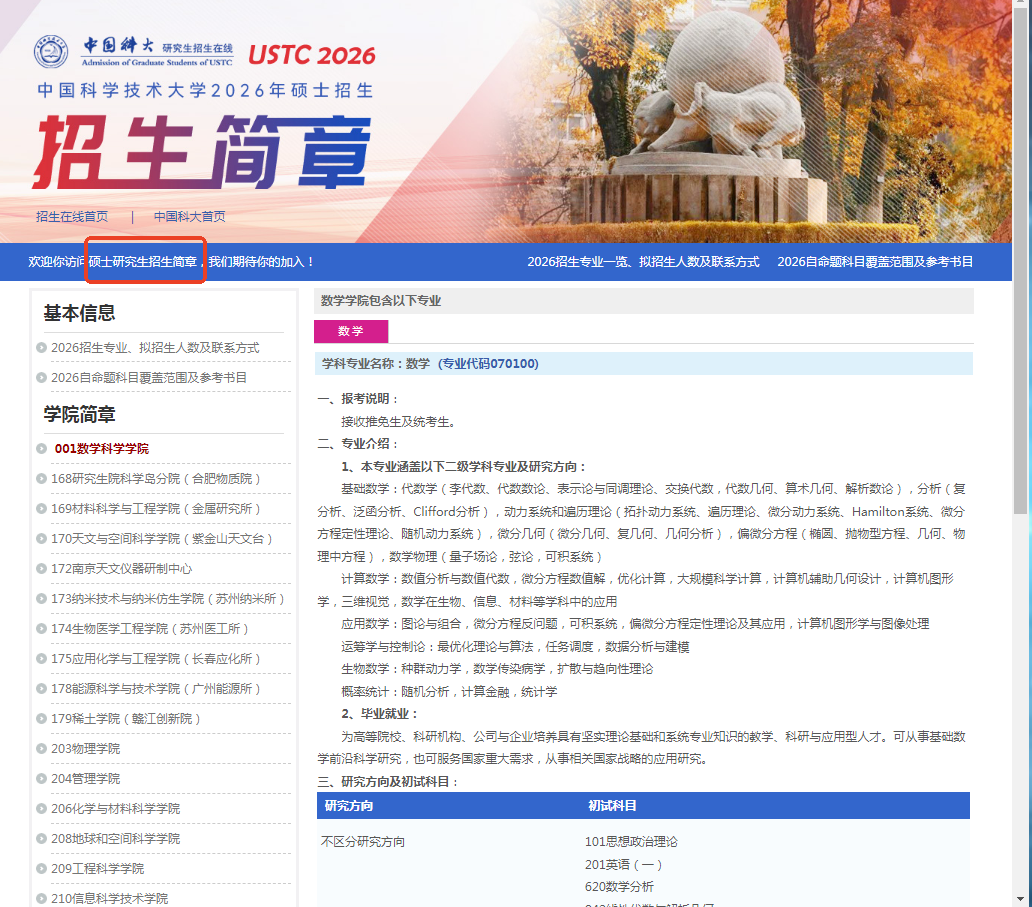1032x907 pixels.
Task: Open 209工程科学学院 in the college list
Action: coord(97,869)
